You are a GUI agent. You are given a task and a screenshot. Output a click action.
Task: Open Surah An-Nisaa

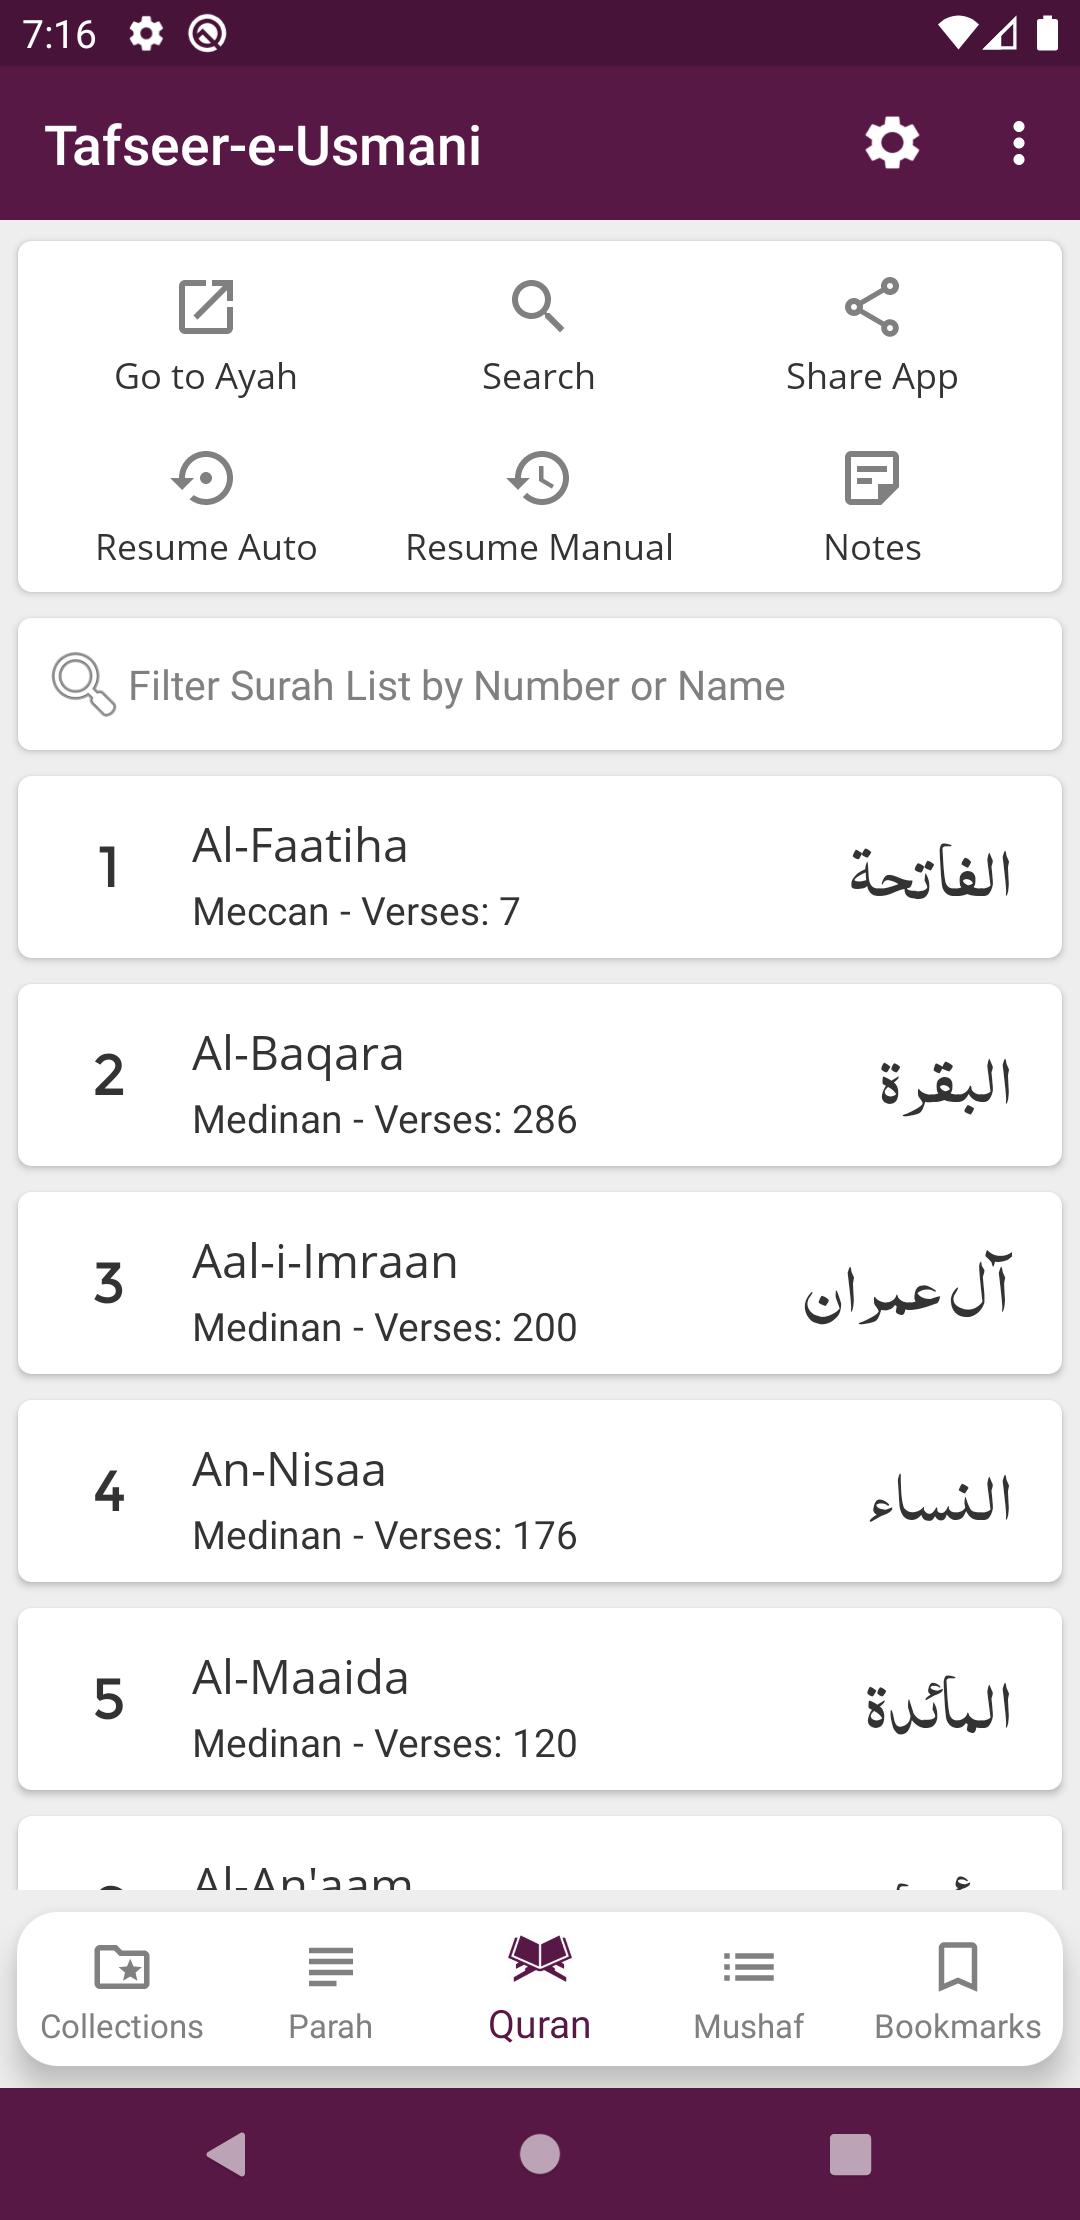[540, 1492]
